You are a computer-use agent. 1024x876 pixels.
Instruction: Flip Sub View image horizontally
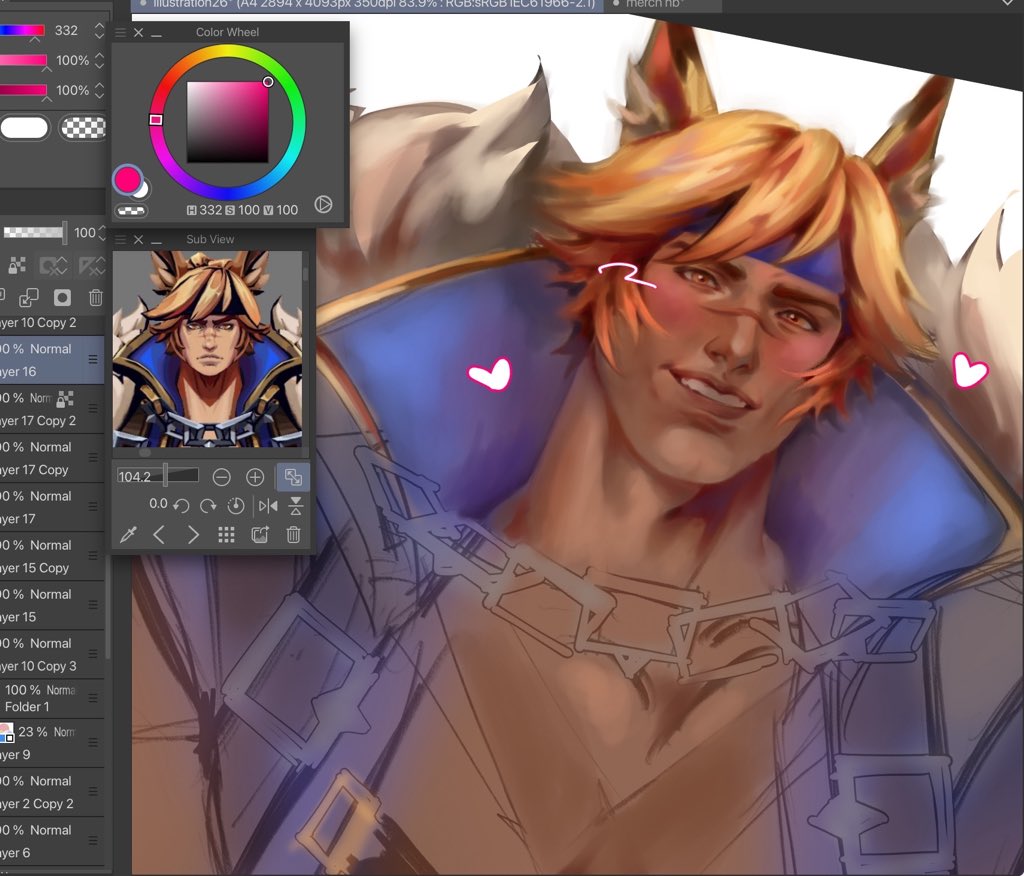click(268, 505)
